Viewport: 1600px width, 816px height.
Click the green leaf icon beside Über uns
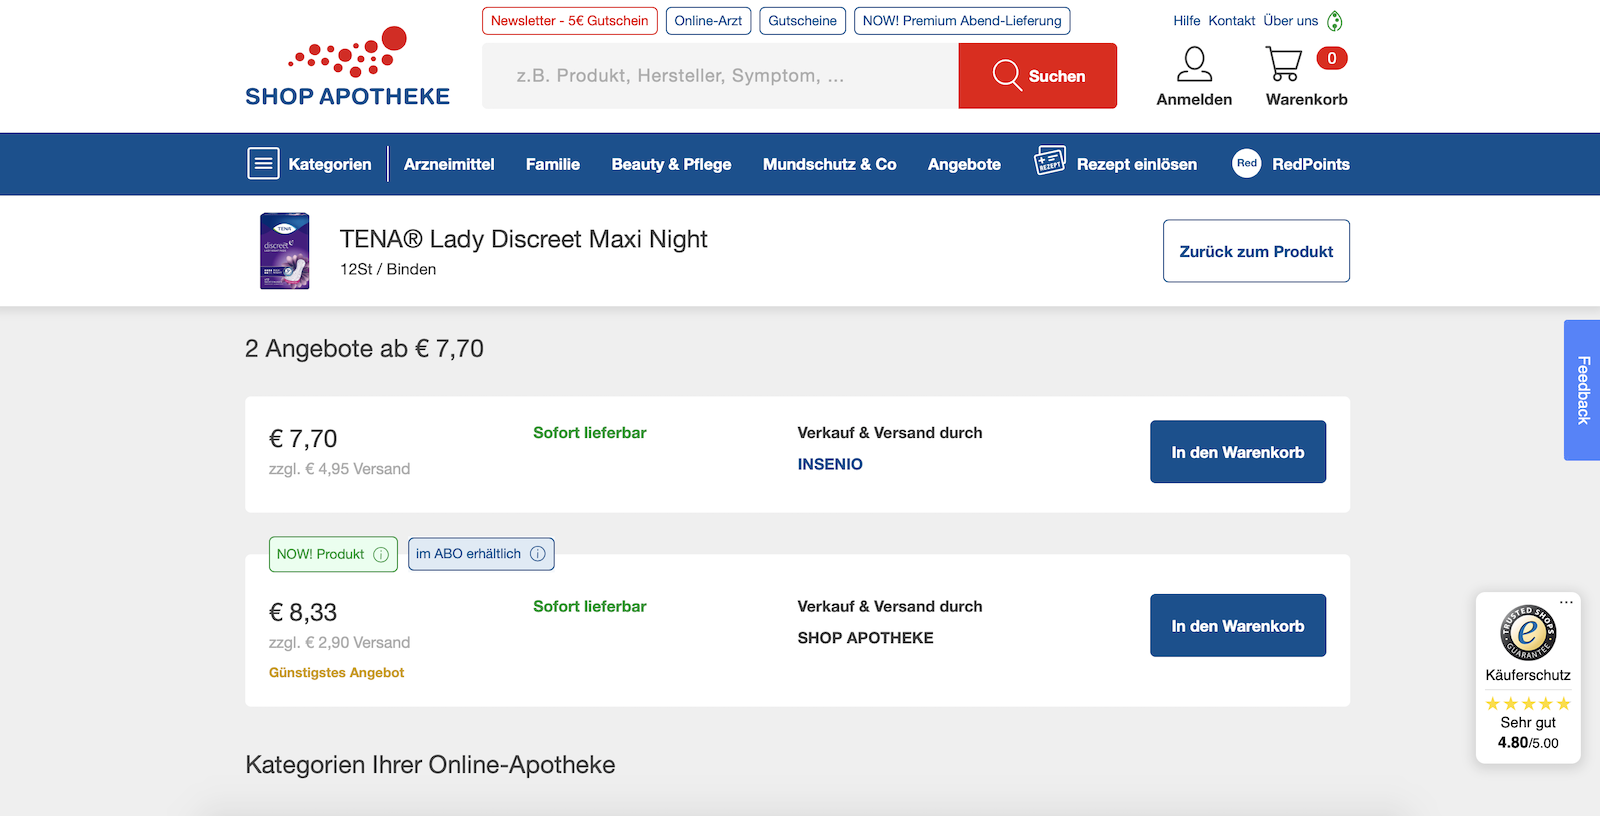[1335, 21]
